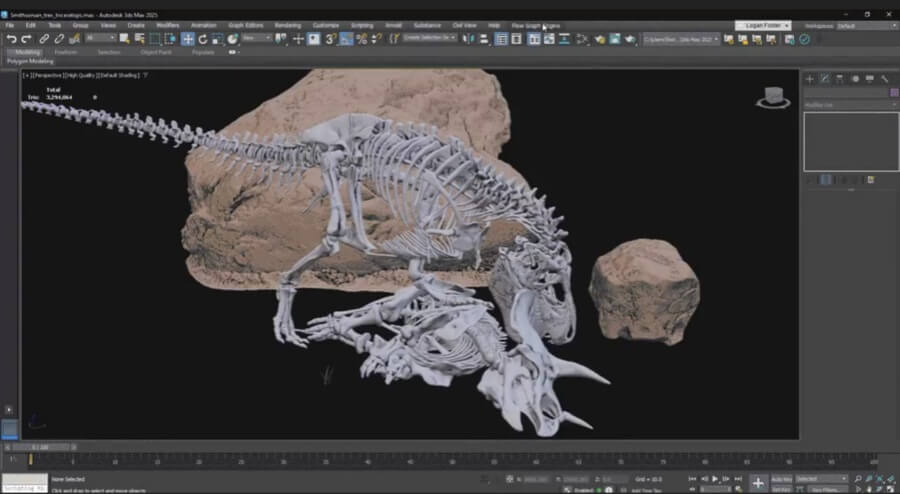Open the Select by Name dialog icon

click(139, 39)
